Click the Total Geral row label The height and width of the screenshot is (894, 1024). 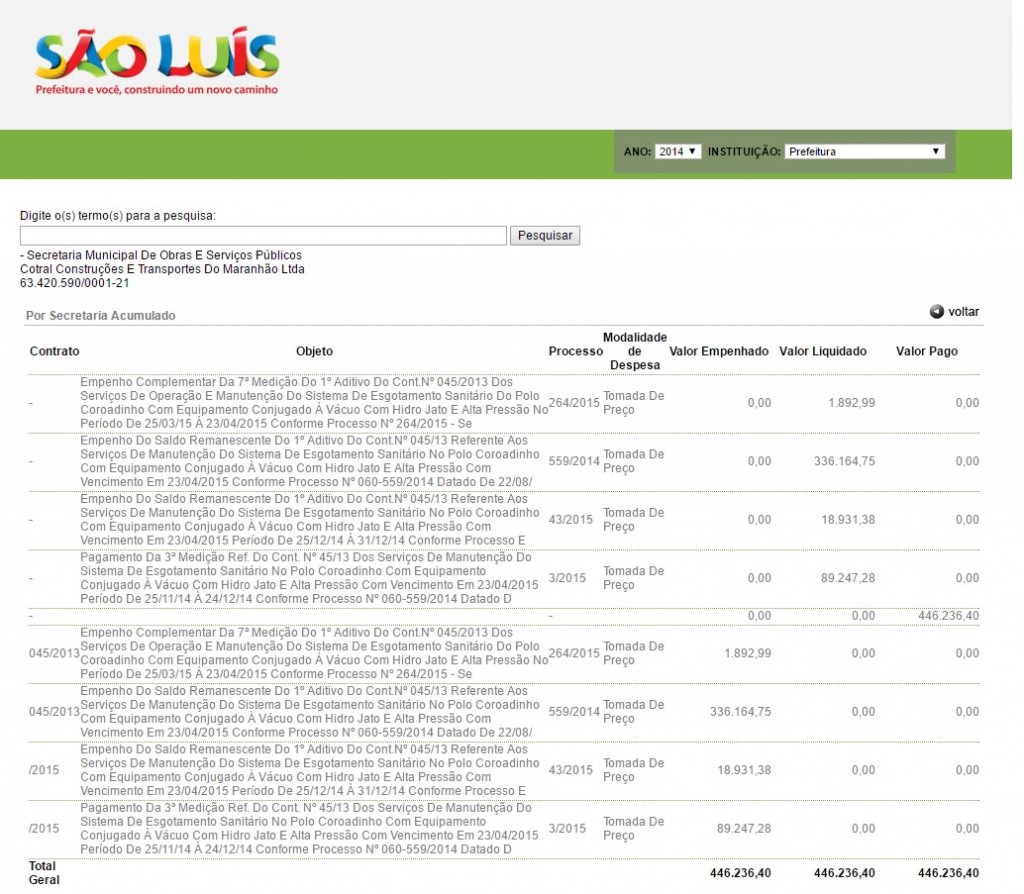43,873
